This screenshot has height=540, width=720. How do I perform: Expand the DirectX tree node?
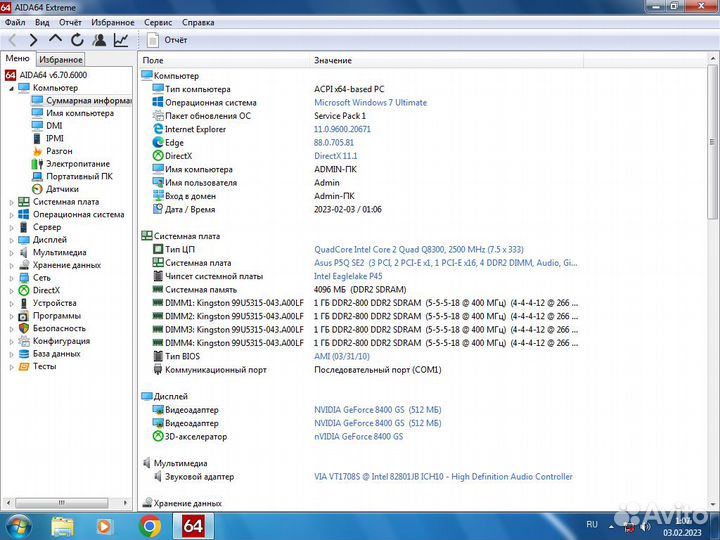11,291
